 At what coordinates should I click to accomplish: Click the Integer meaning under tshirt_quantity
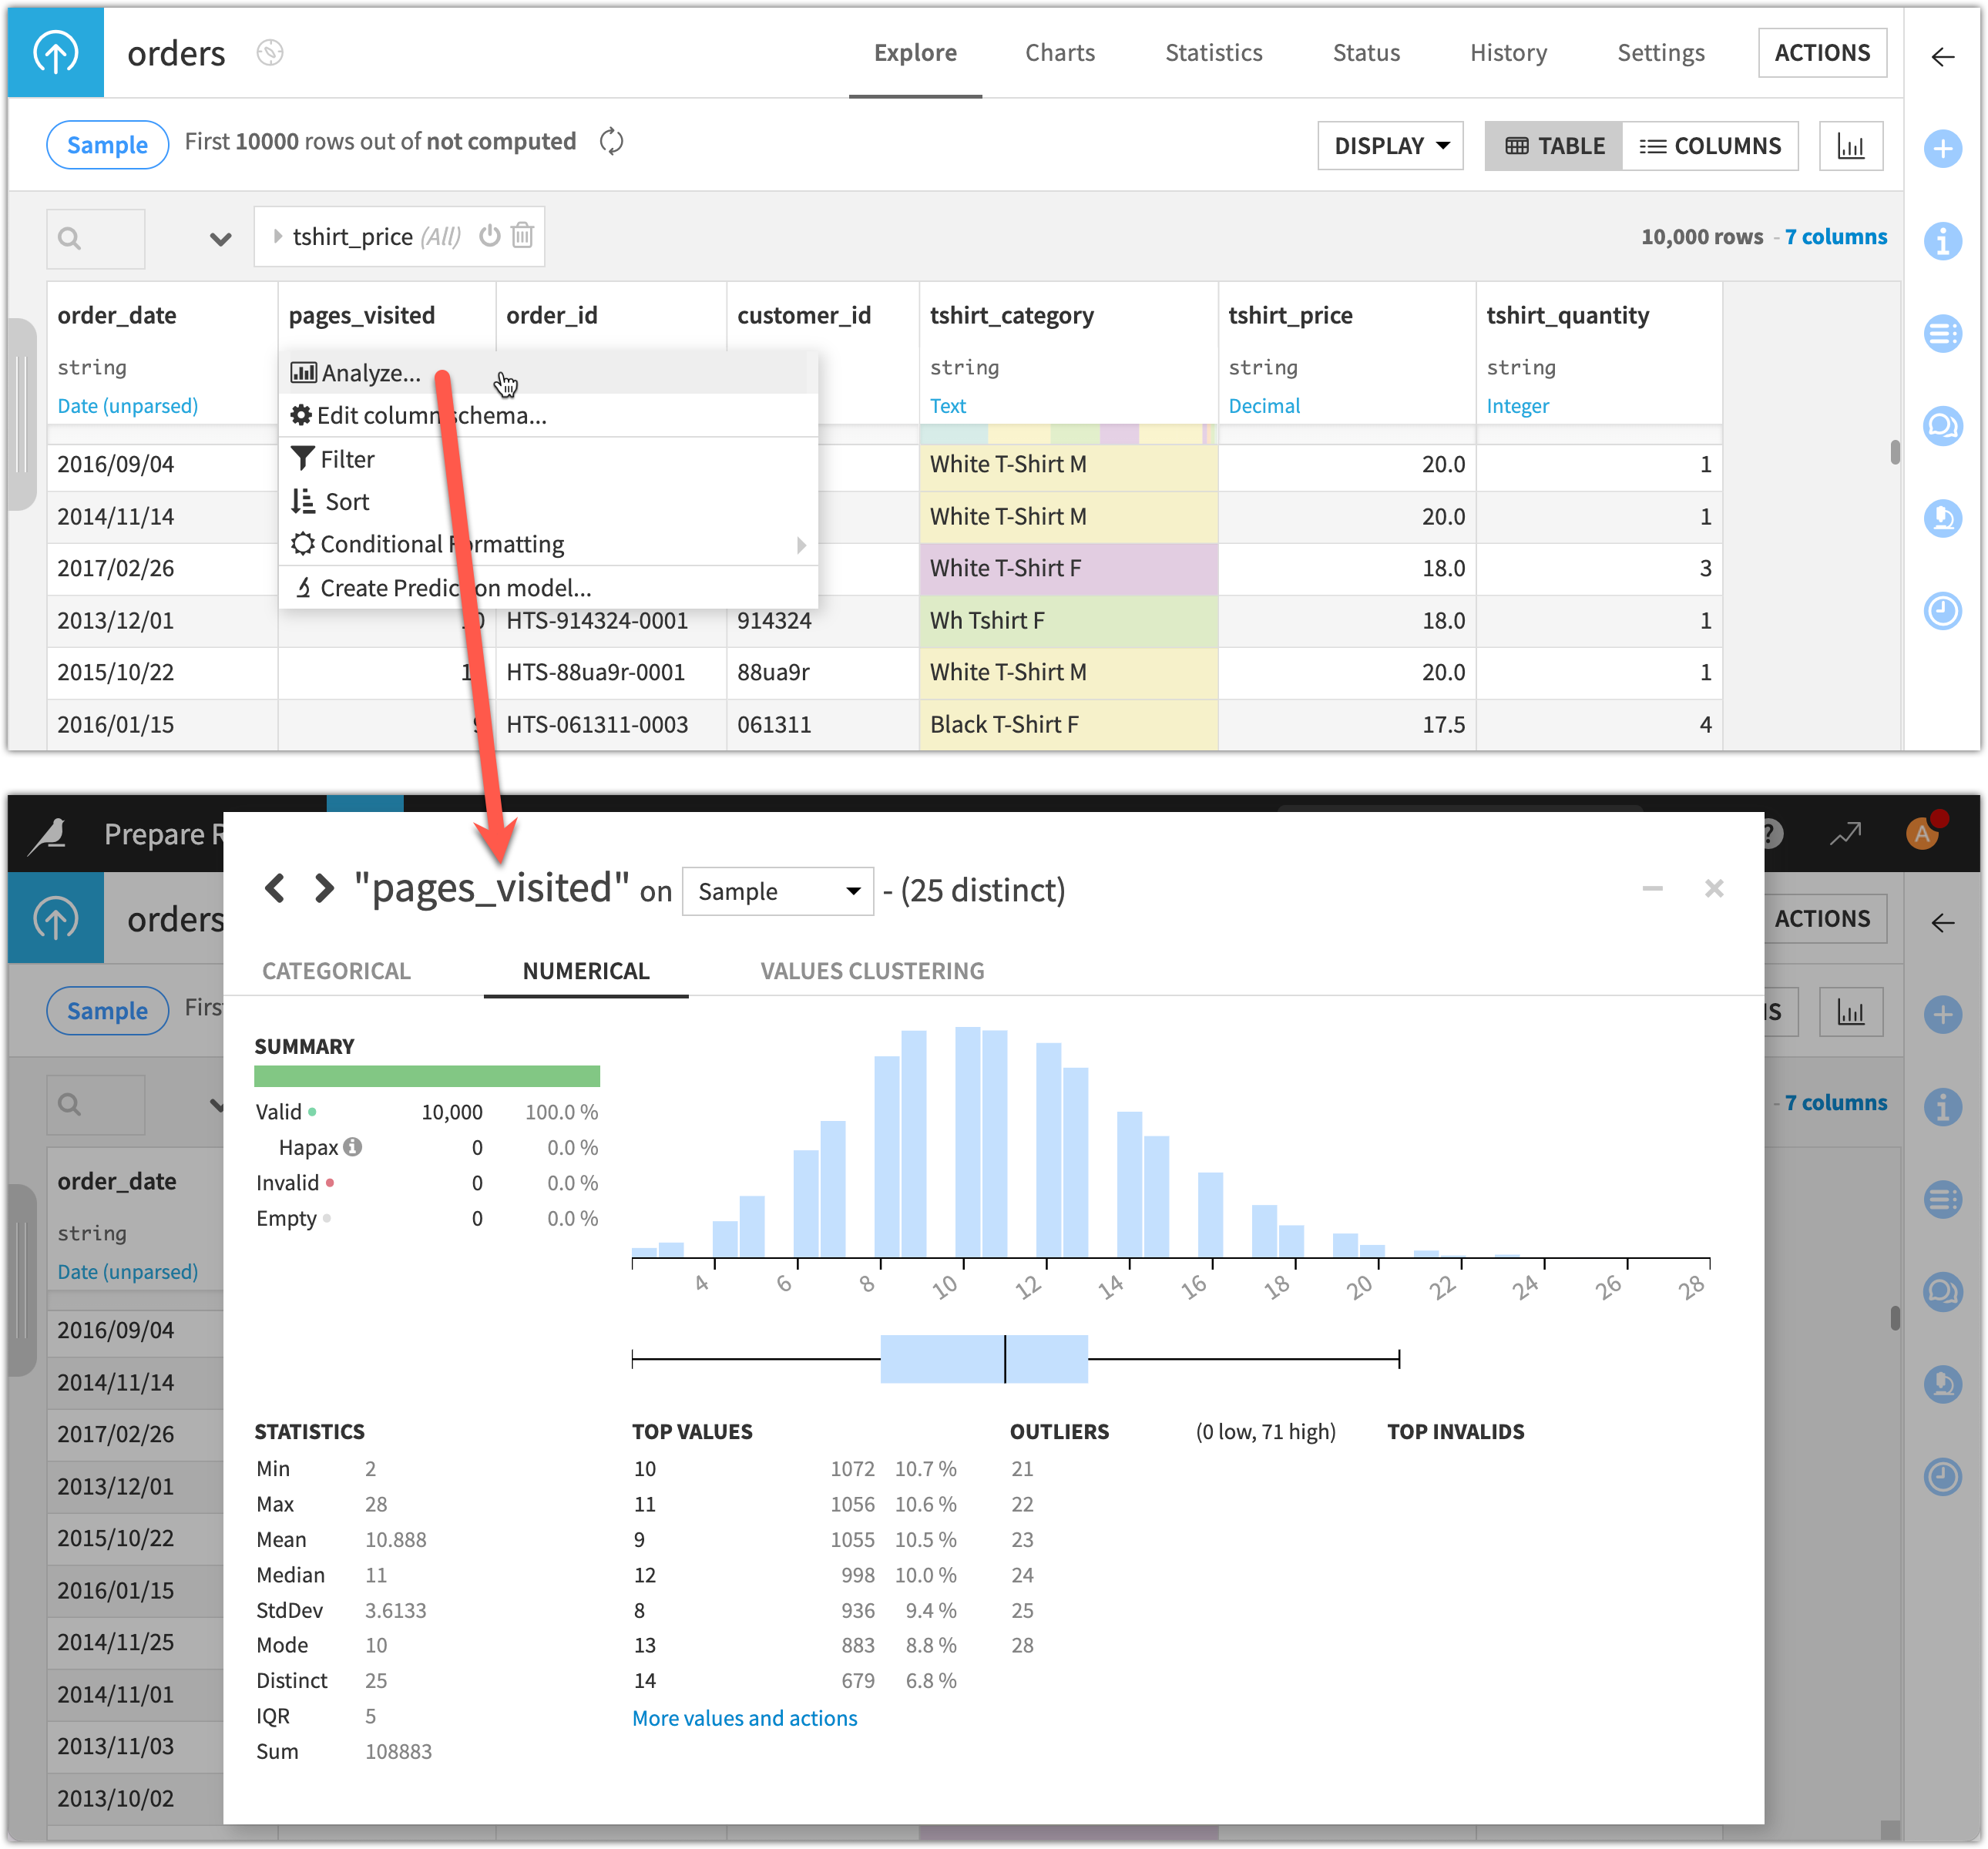click(1517, 406)
